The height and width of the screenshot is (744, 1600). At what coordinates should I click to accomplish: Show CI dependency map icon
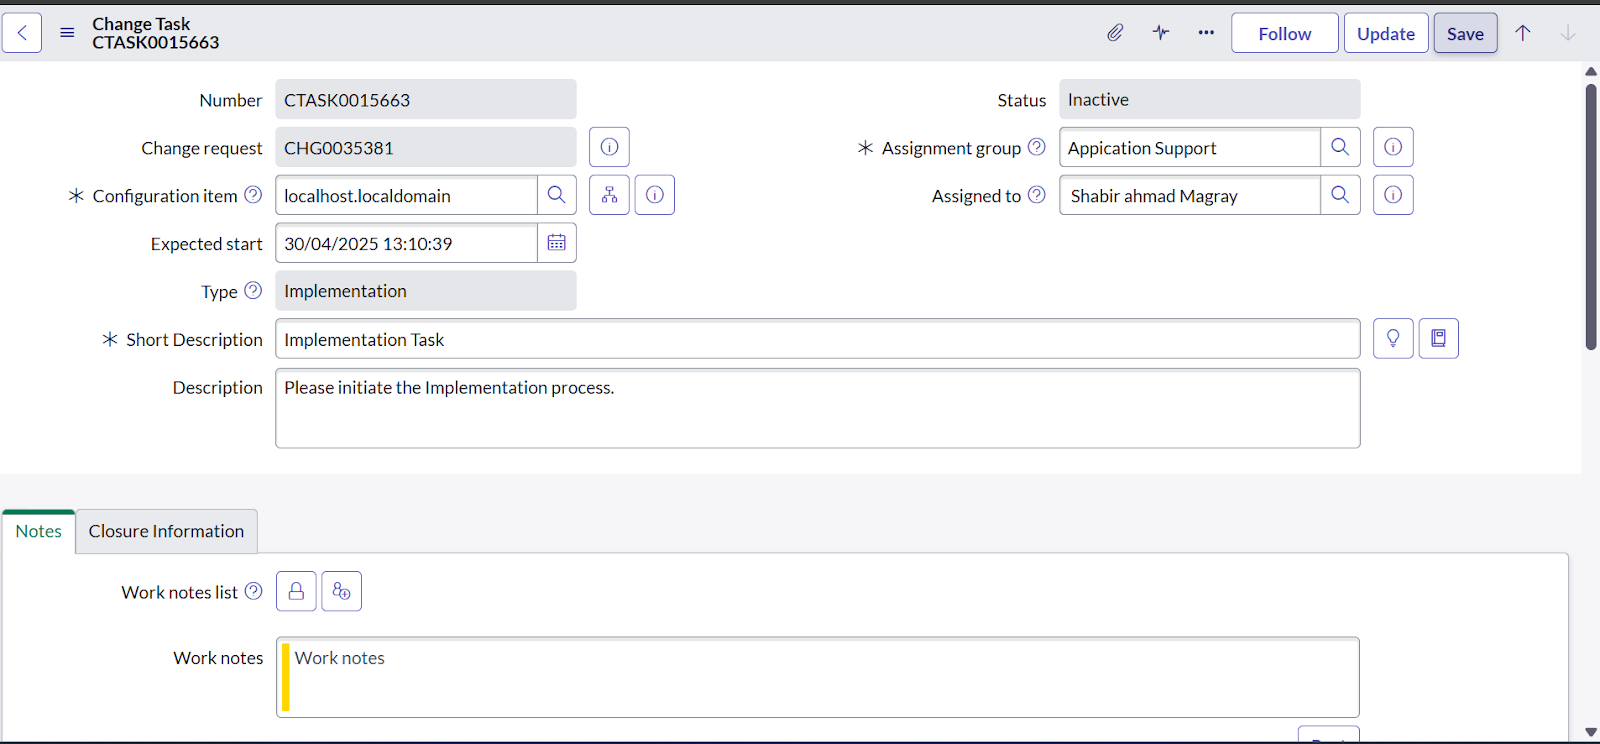[609, 195]
